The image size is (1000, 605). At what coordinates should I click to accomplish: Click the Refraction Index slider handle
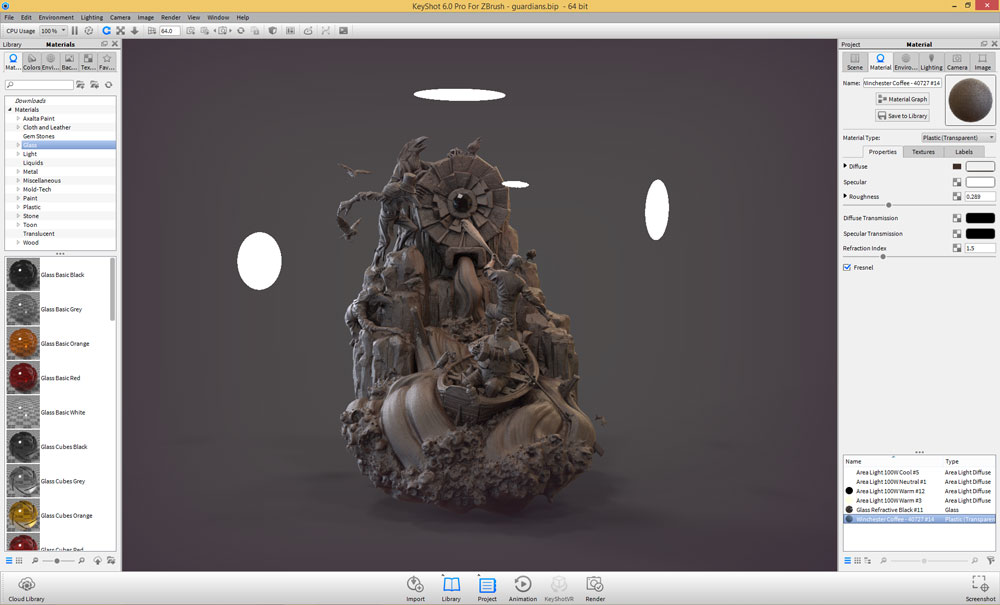tap(883, 256)
